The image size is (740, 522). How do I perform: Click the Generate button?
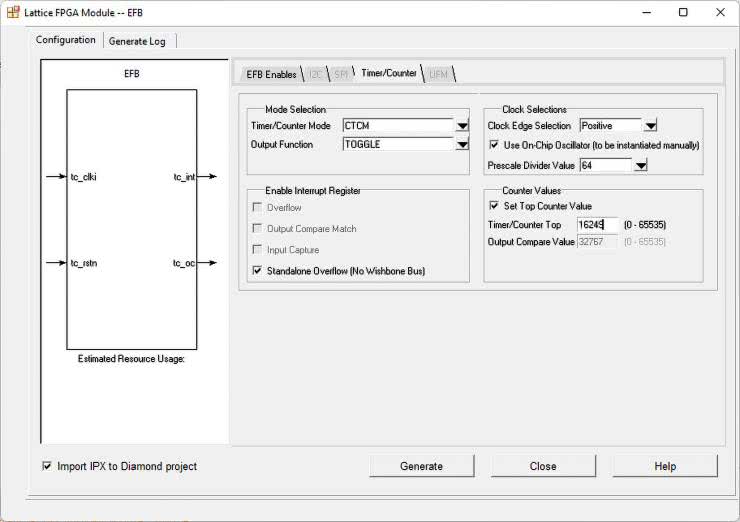[x=421, y=466]
